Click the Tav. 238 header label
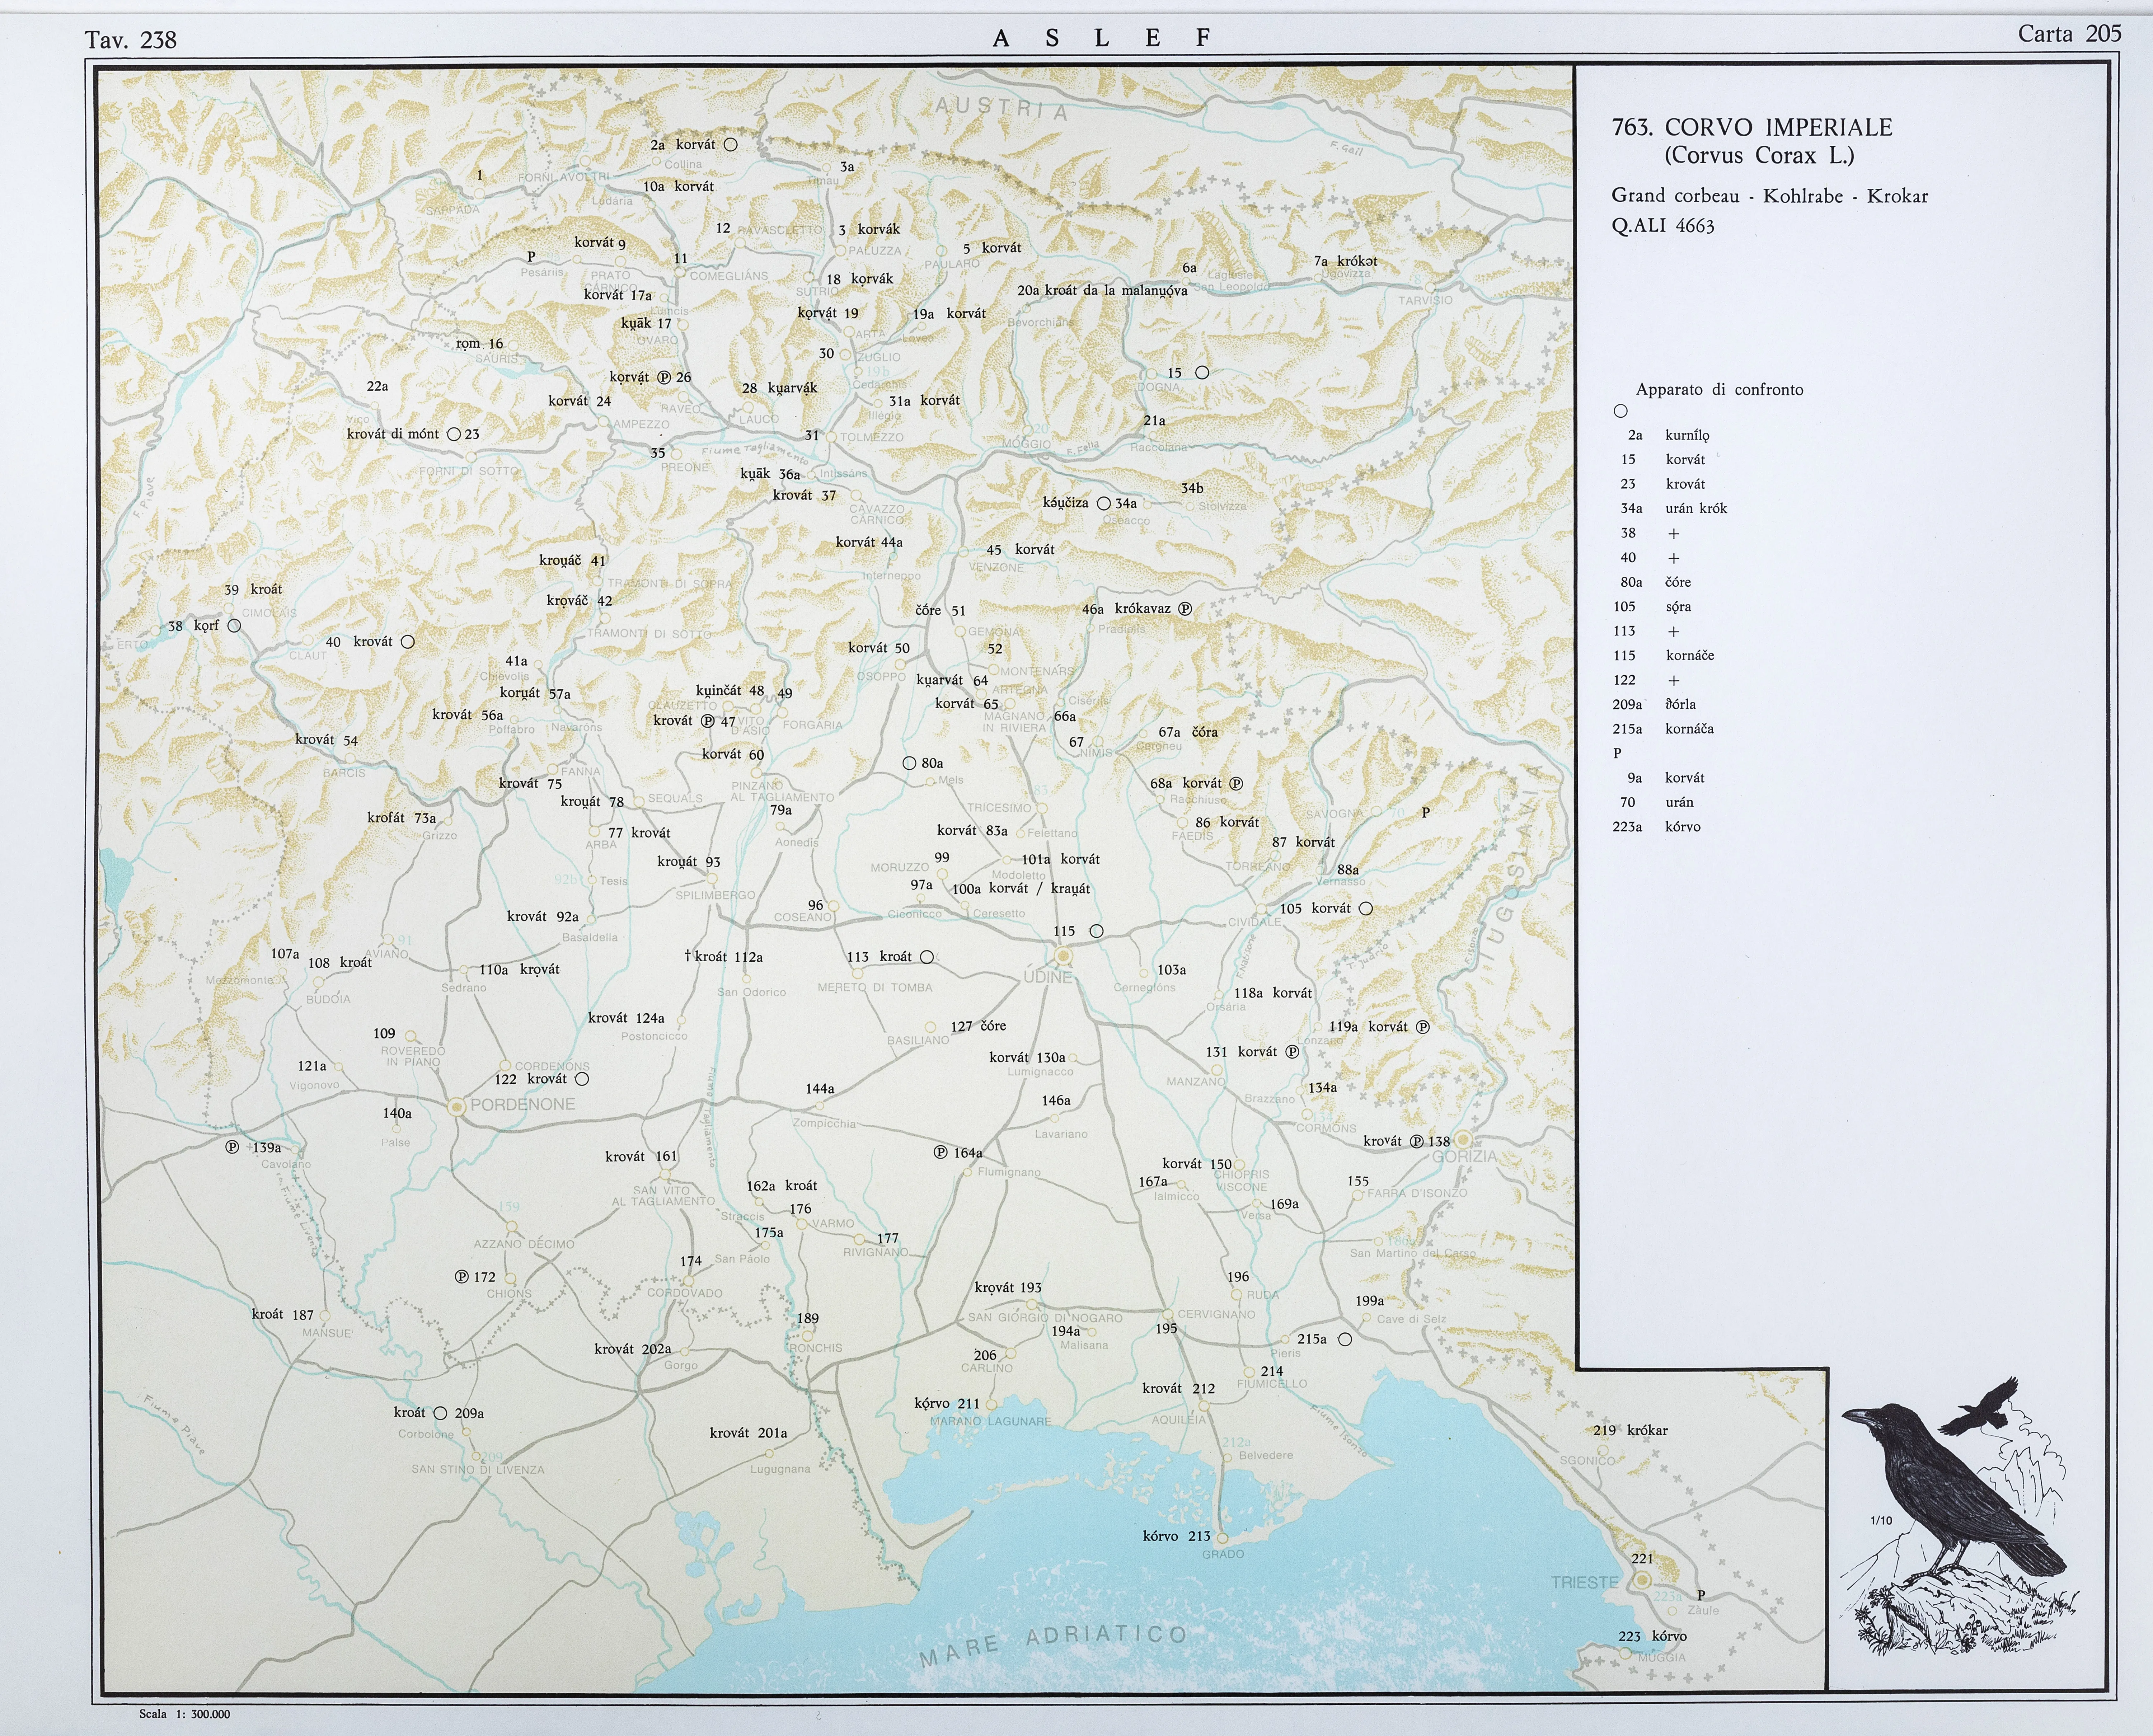 131,40
